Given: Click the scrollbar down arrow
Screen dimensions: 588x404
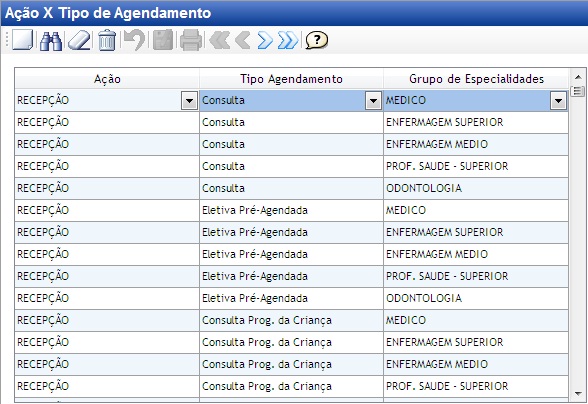Looking at the screenshot, I should [578, 393].
